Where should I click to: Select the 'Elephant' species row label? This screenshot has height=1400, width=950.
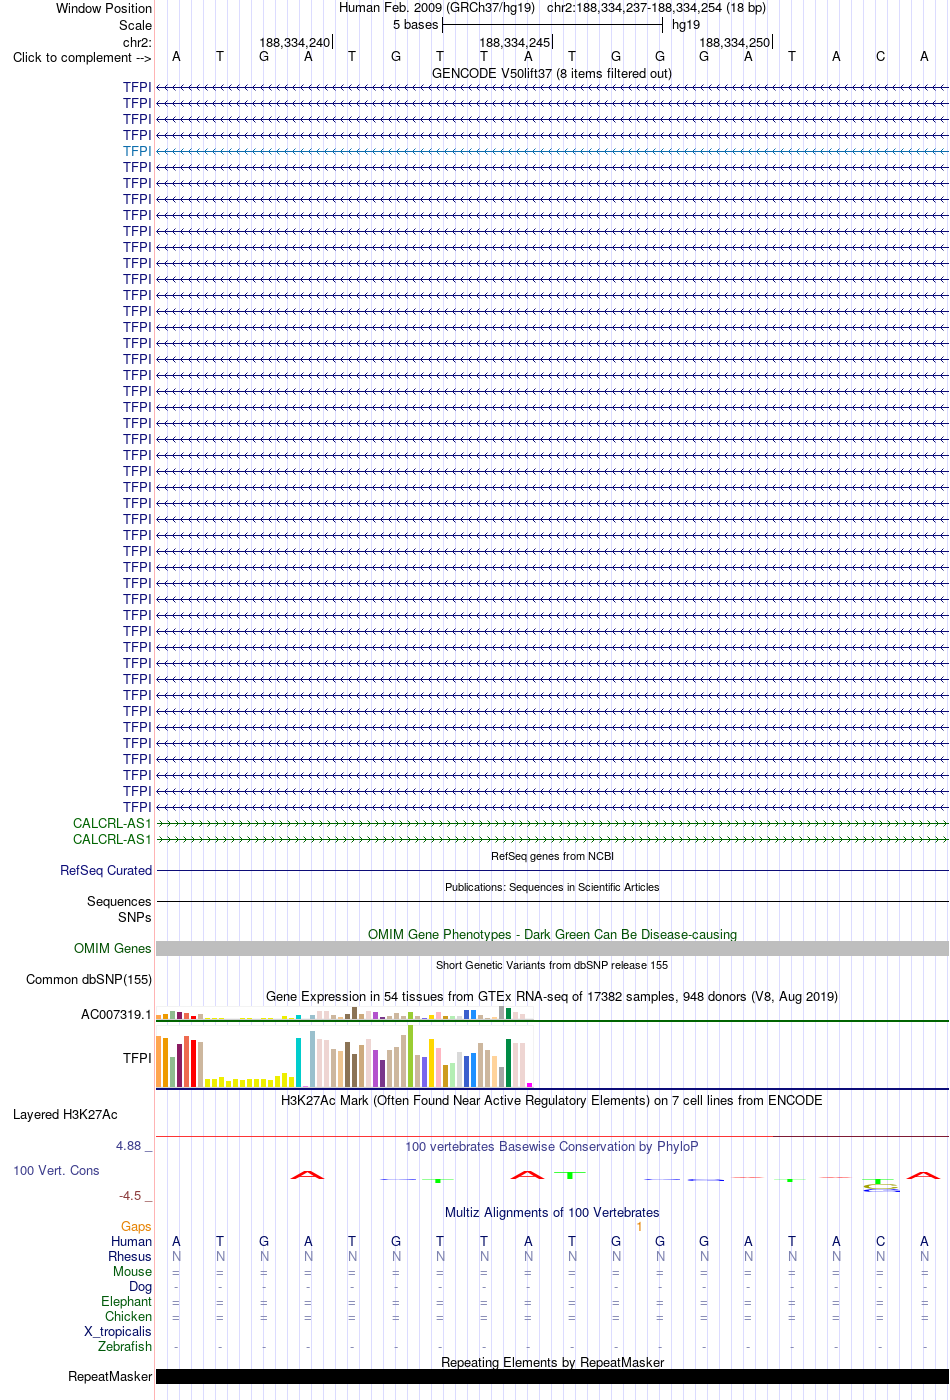[126, 1301]
